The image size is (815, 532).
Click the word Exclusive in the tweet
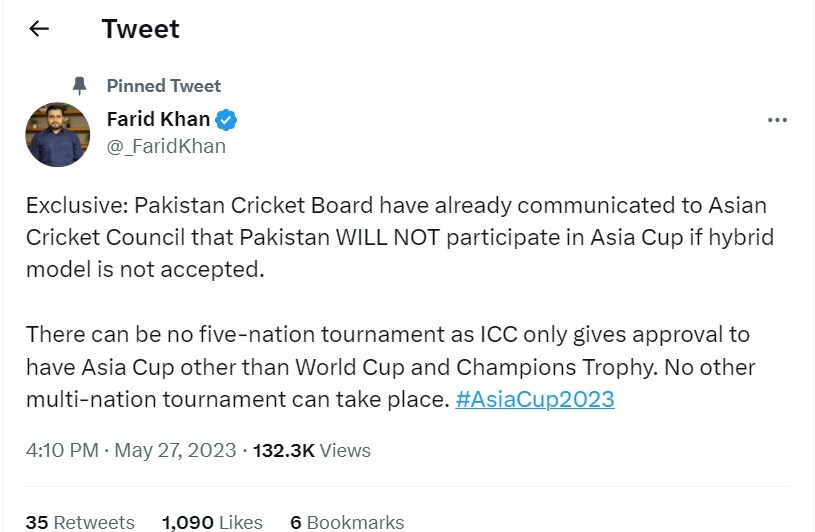point(72,206)
